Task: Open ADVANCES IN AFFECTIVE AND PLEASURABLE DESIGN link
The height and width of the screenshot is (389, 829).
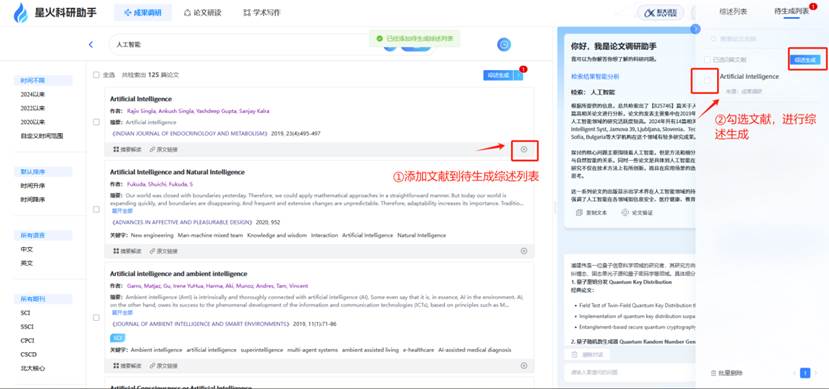Action: click(181, 222)
